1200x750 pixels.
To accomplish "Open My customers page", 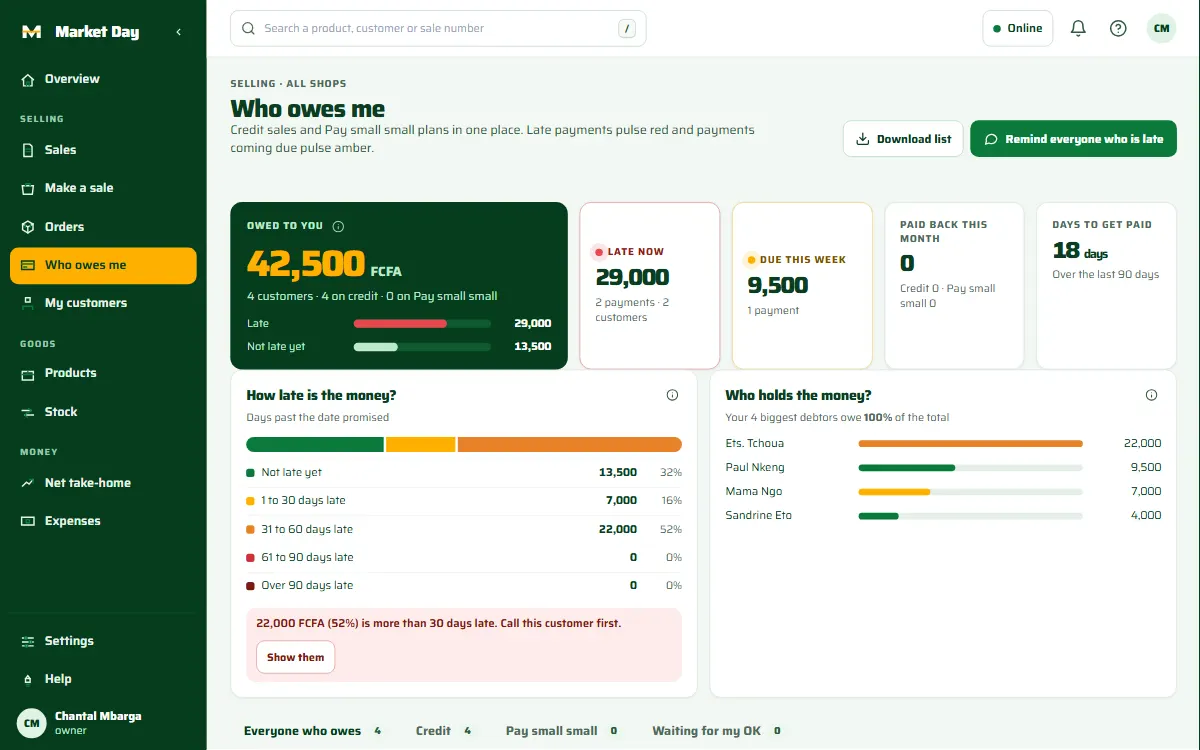I will (x=103, y=303).
